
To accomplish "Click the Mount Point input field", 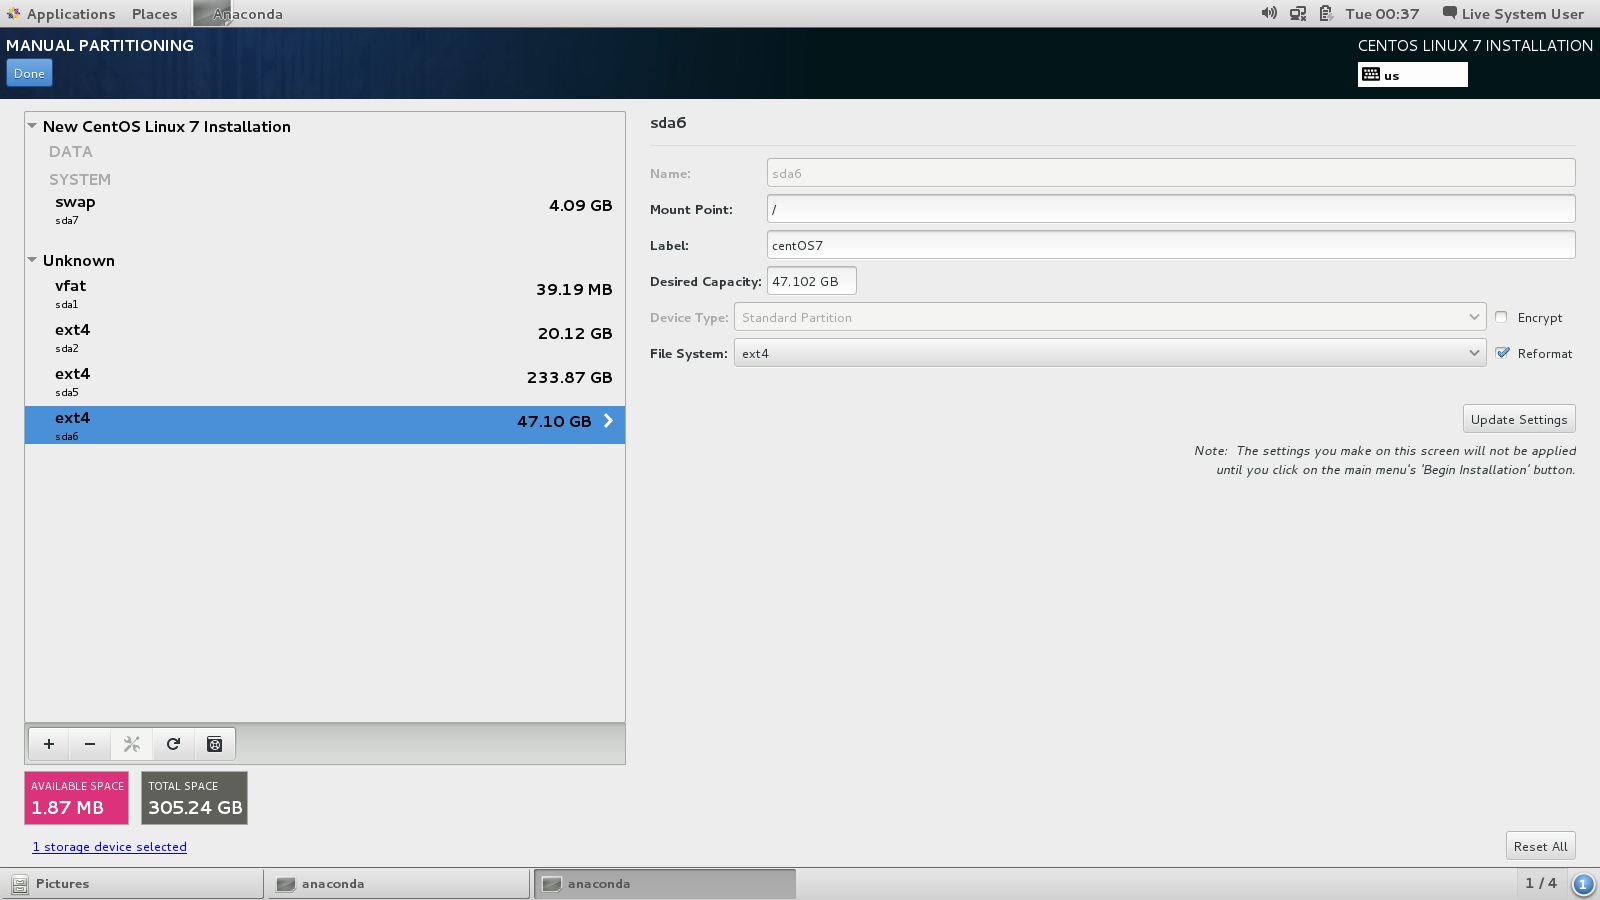I will click(1171, 209).
